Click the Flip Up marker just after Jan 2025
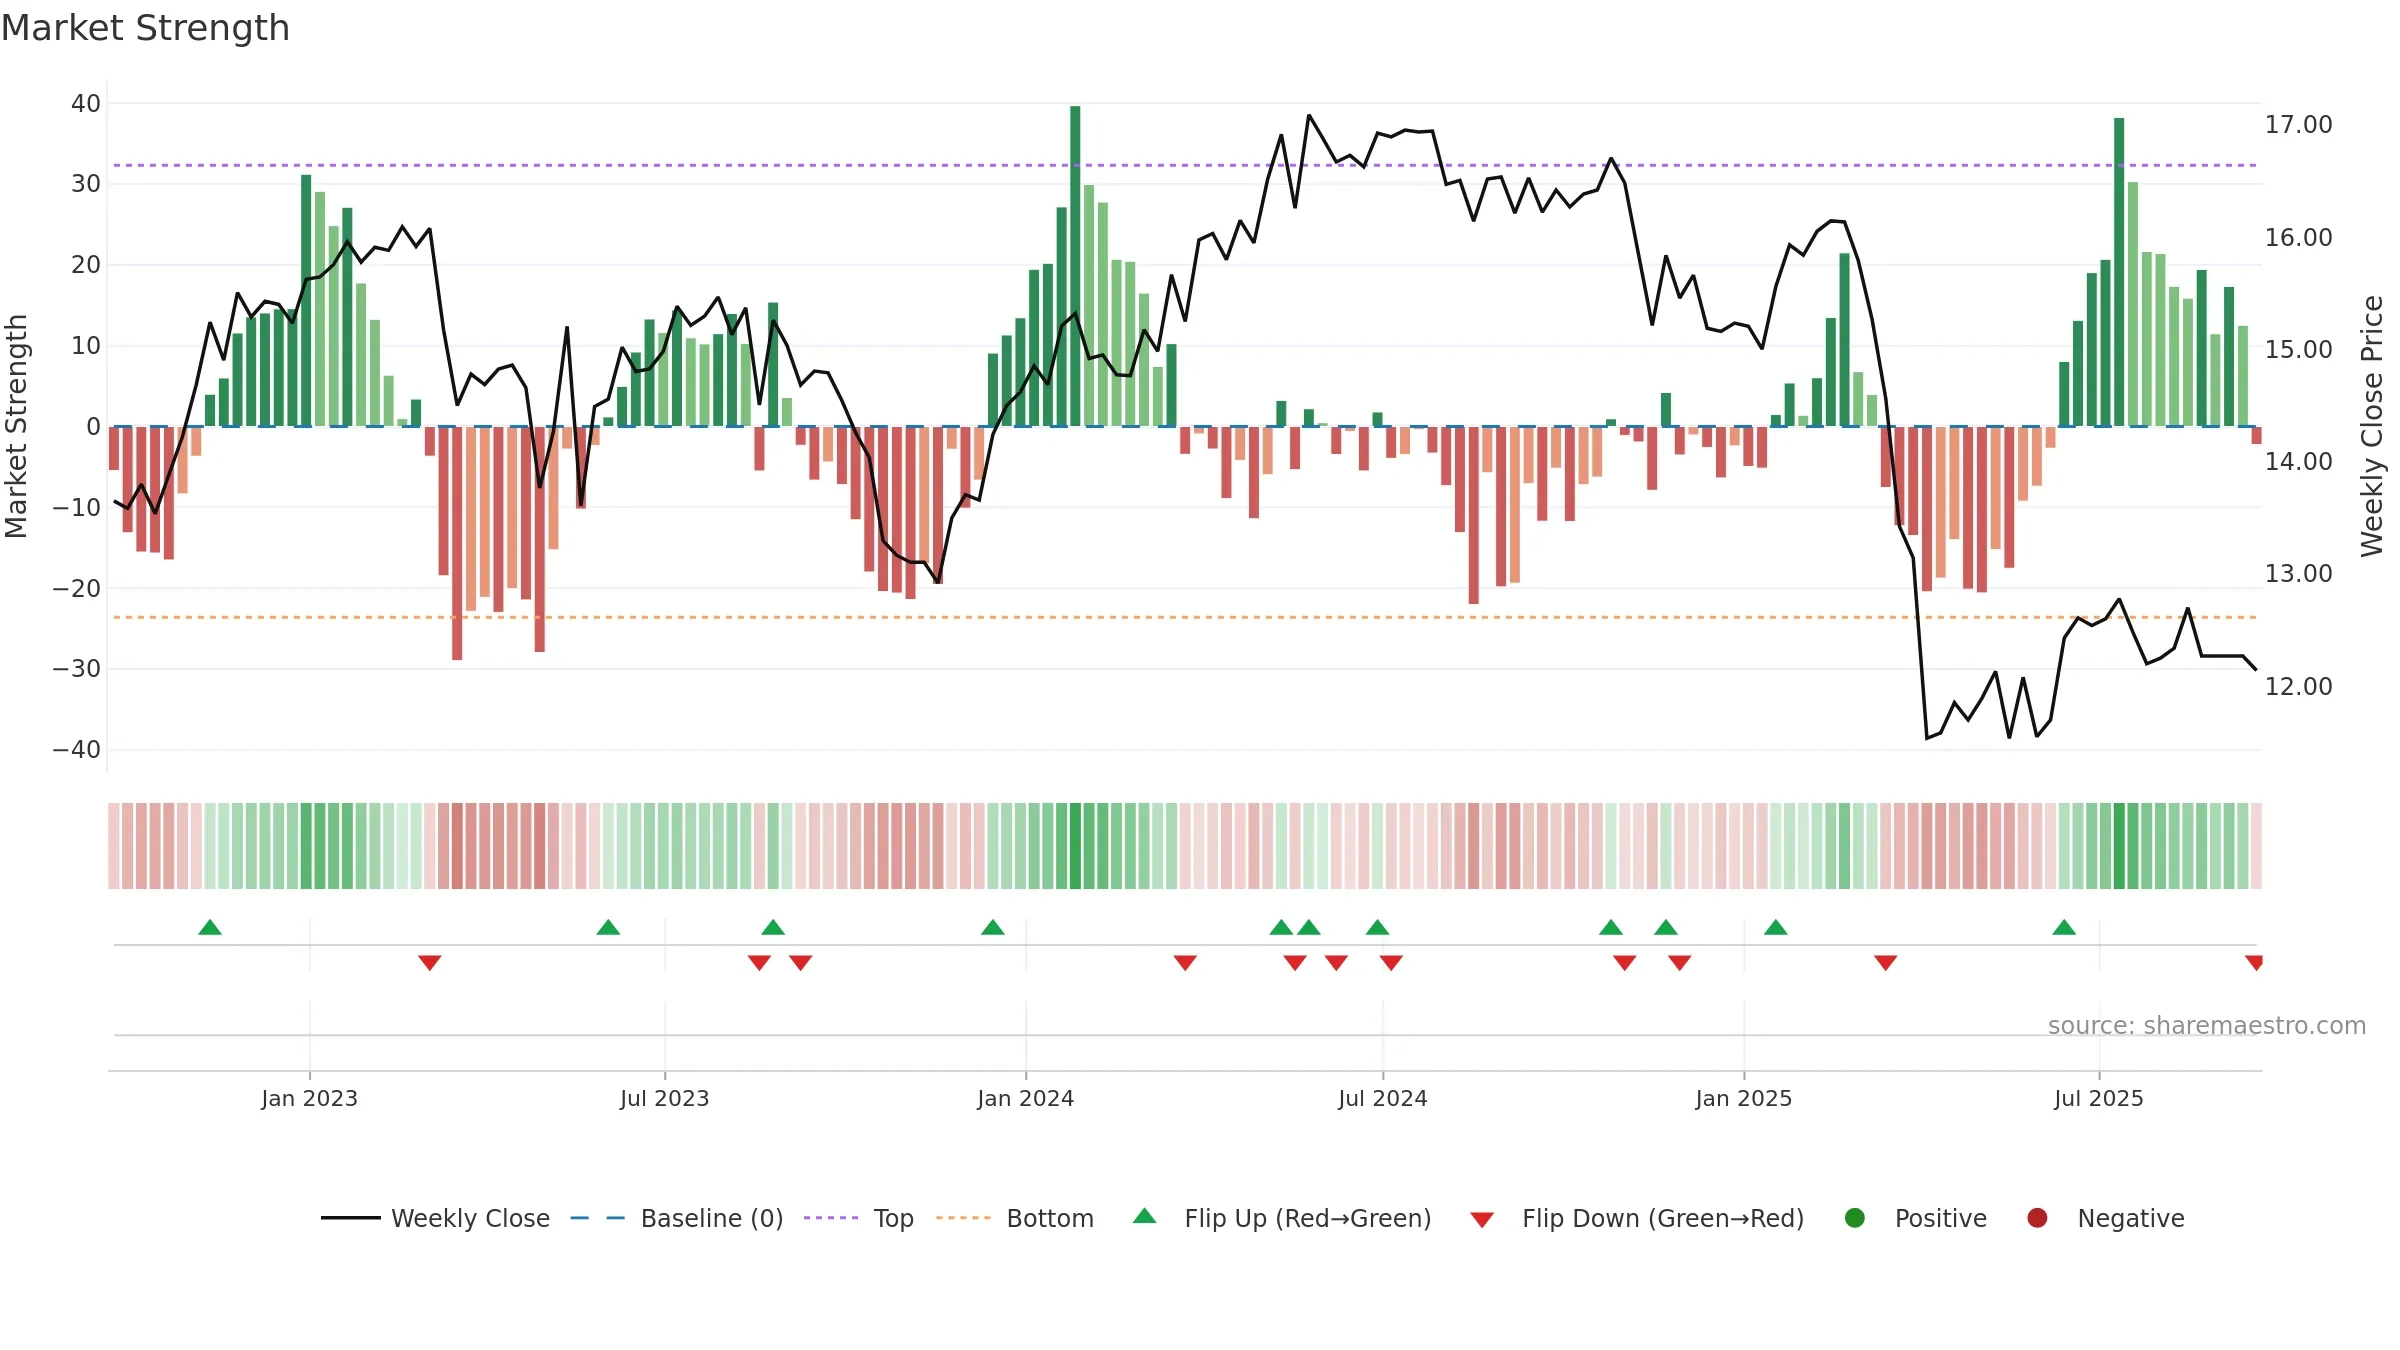 [x=1776, y=928]
